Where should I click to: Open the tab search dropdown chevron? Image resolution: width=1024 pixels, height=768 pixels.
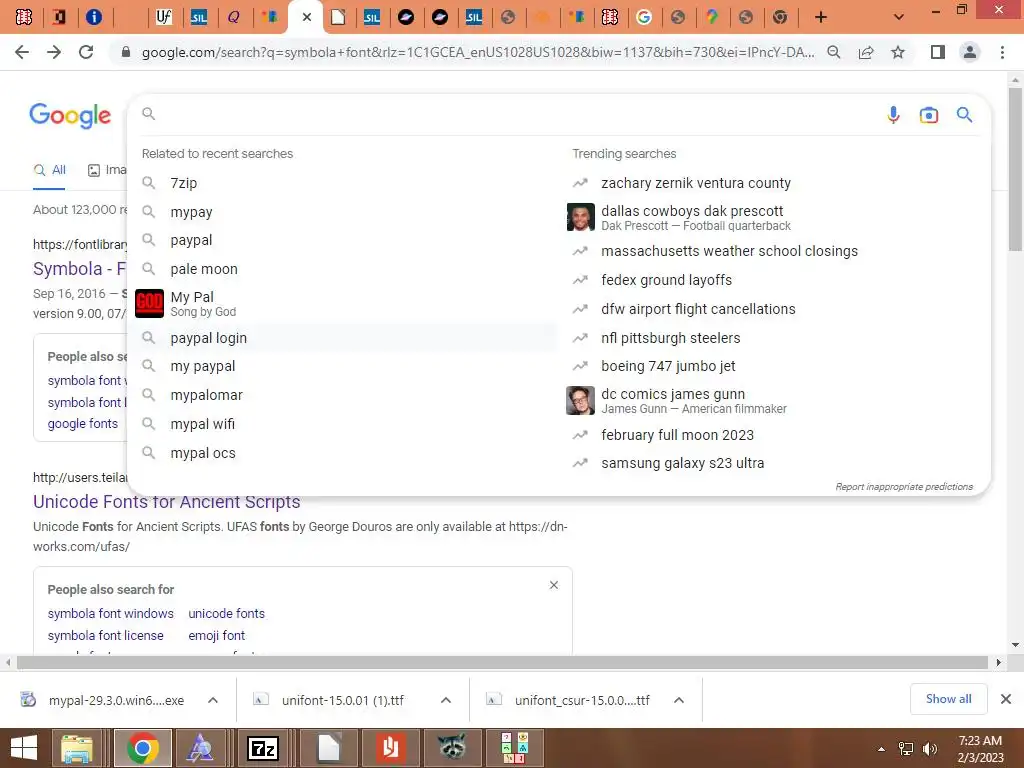[x=899, y=18]
